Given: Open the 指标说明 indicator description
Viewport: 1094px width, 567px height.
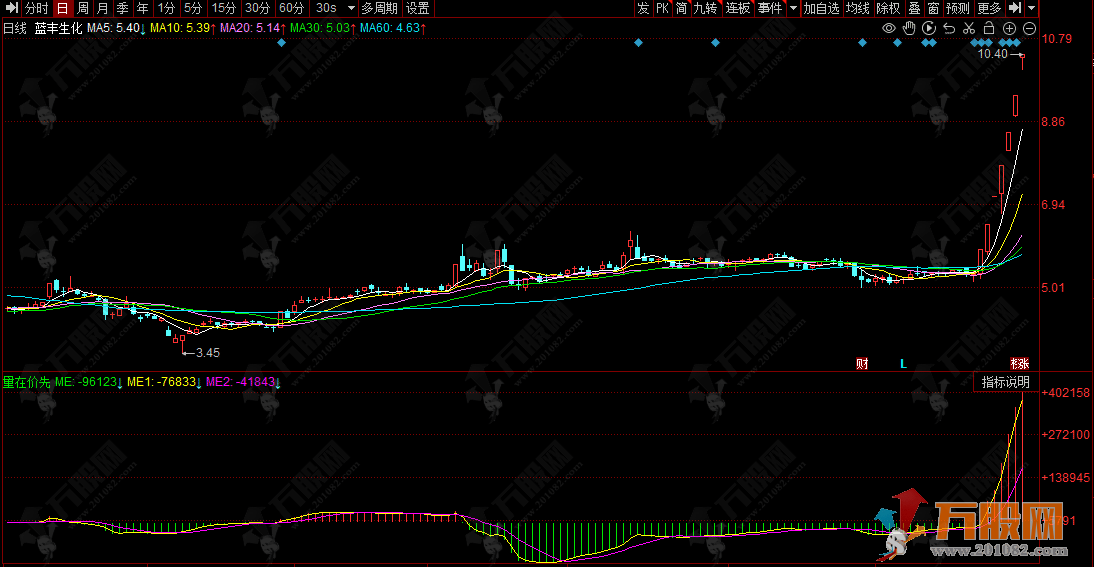Looking at the screenshot, I should [x=1005, y=382].
